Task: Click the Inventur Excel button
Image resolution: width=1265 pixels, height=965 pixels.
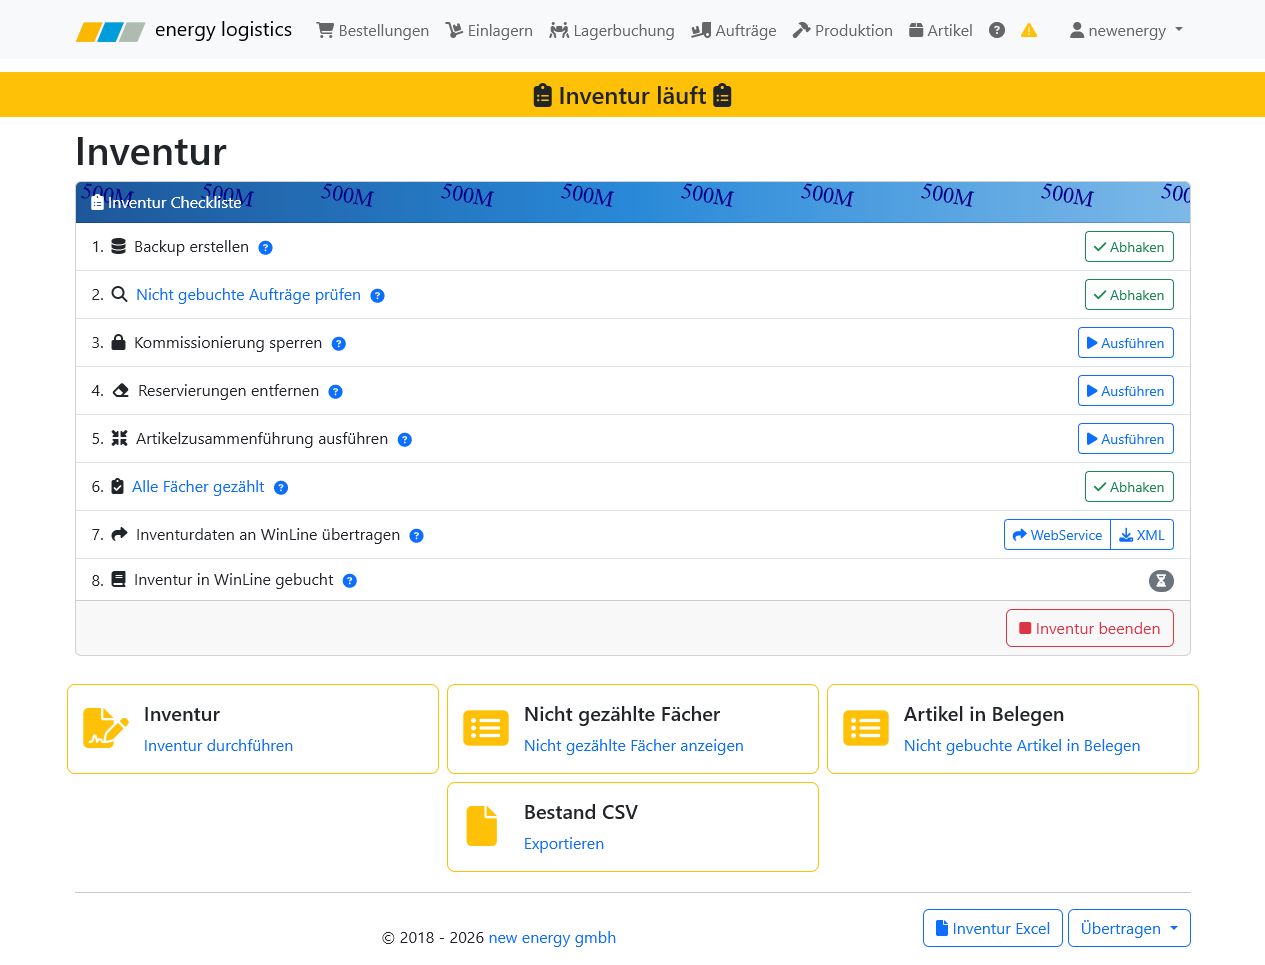Action: pyautogui.click(x=993, y=928)
